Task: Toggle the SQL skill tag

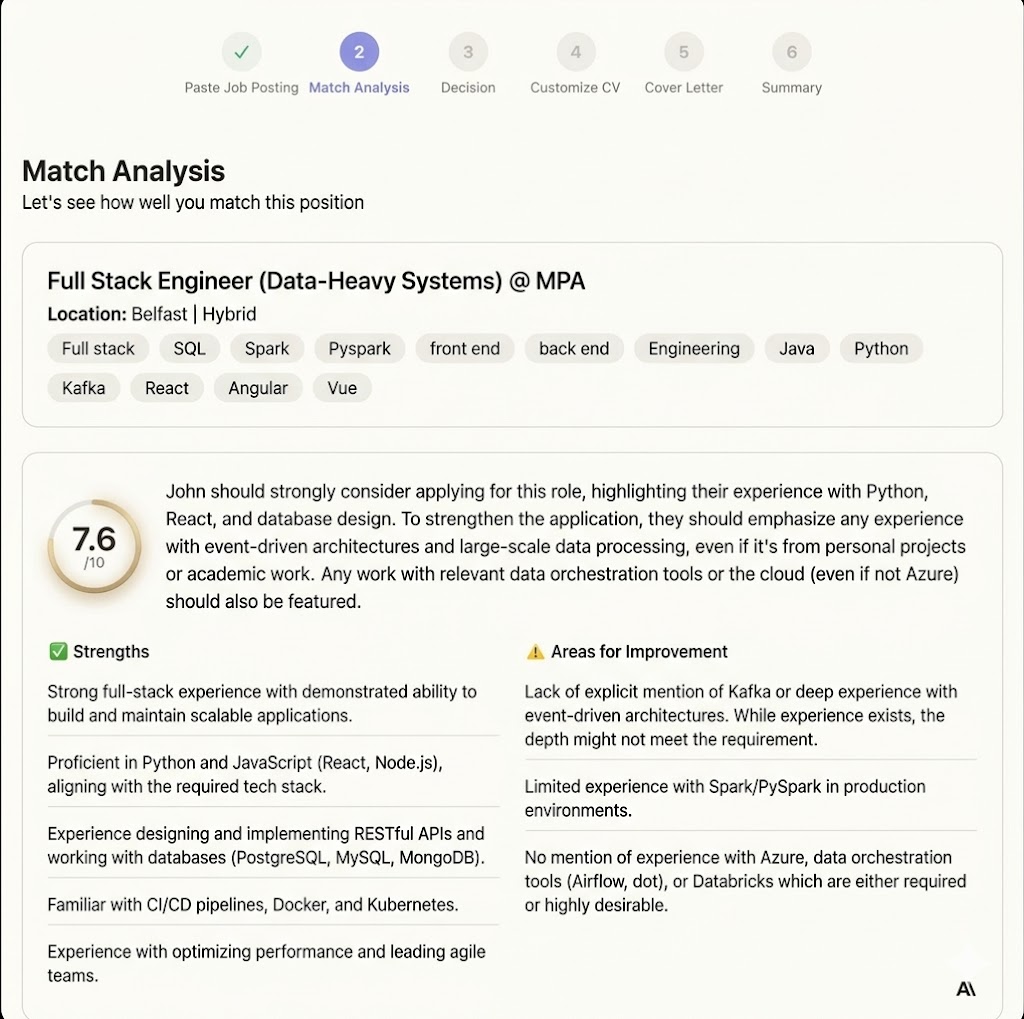Action: point(188,348)
